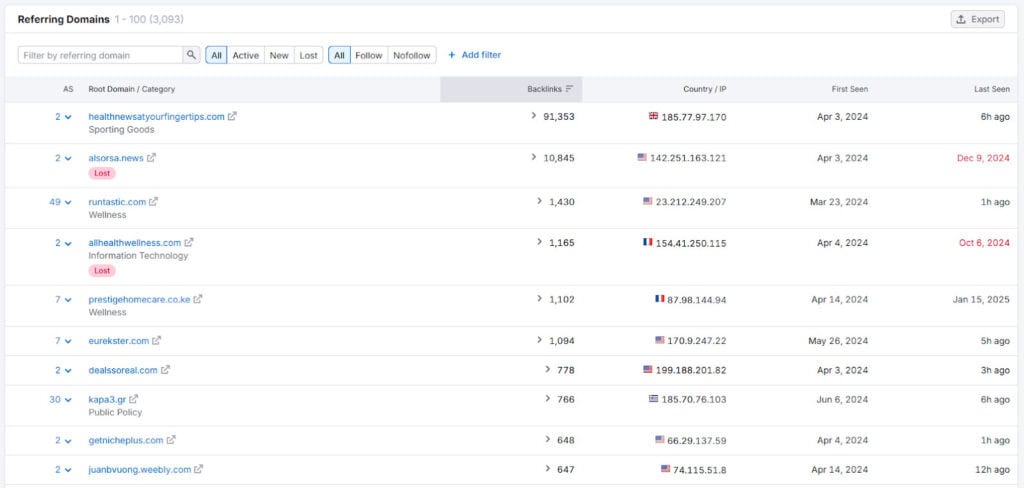Open external link icon beside juanbvuong.weebly.com
Image resolution: width=1024 pixels, height=488 pixels.
[199, 469]
